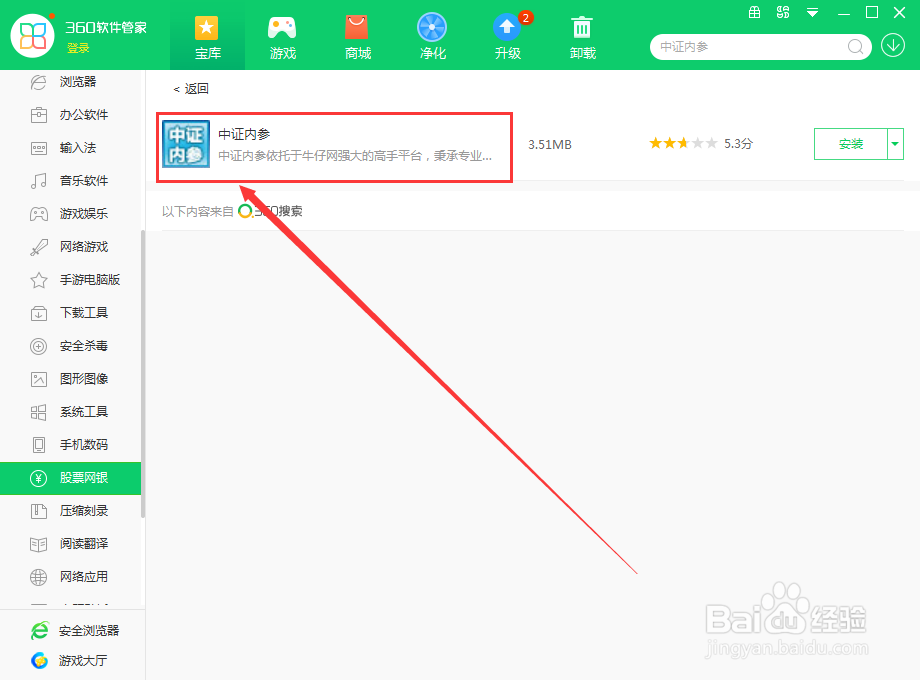The width and height of the screenshot is (920, 680).
Task: Select 下载工具 category in sidebar
Action: coord(70,313)
